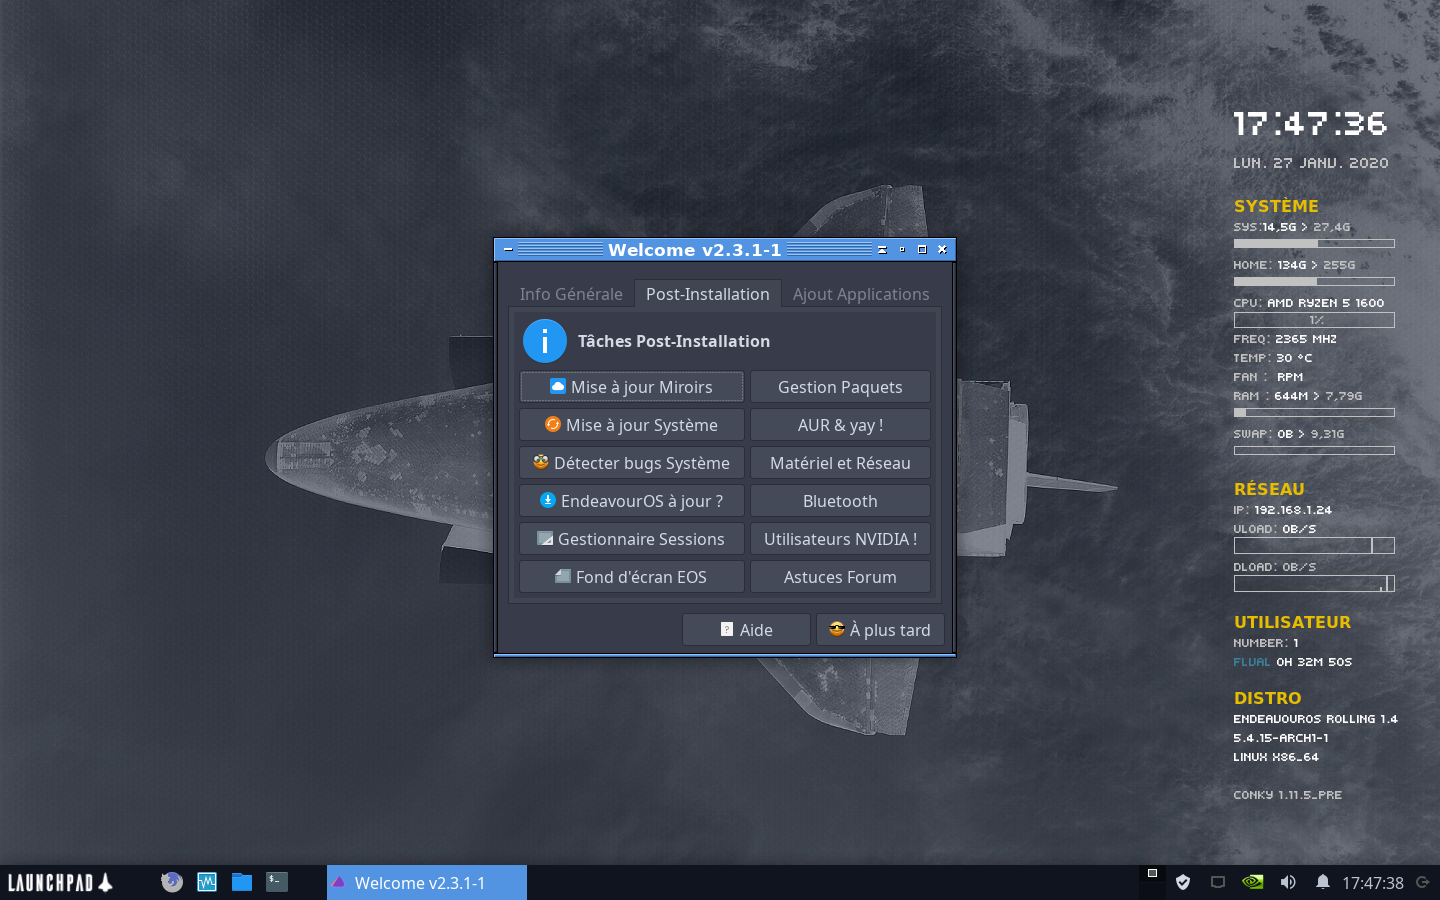This screenshot has height=900, width=1440.
Task: Click the Conky SYS disk usage bar
Action: coord(1314,243)
